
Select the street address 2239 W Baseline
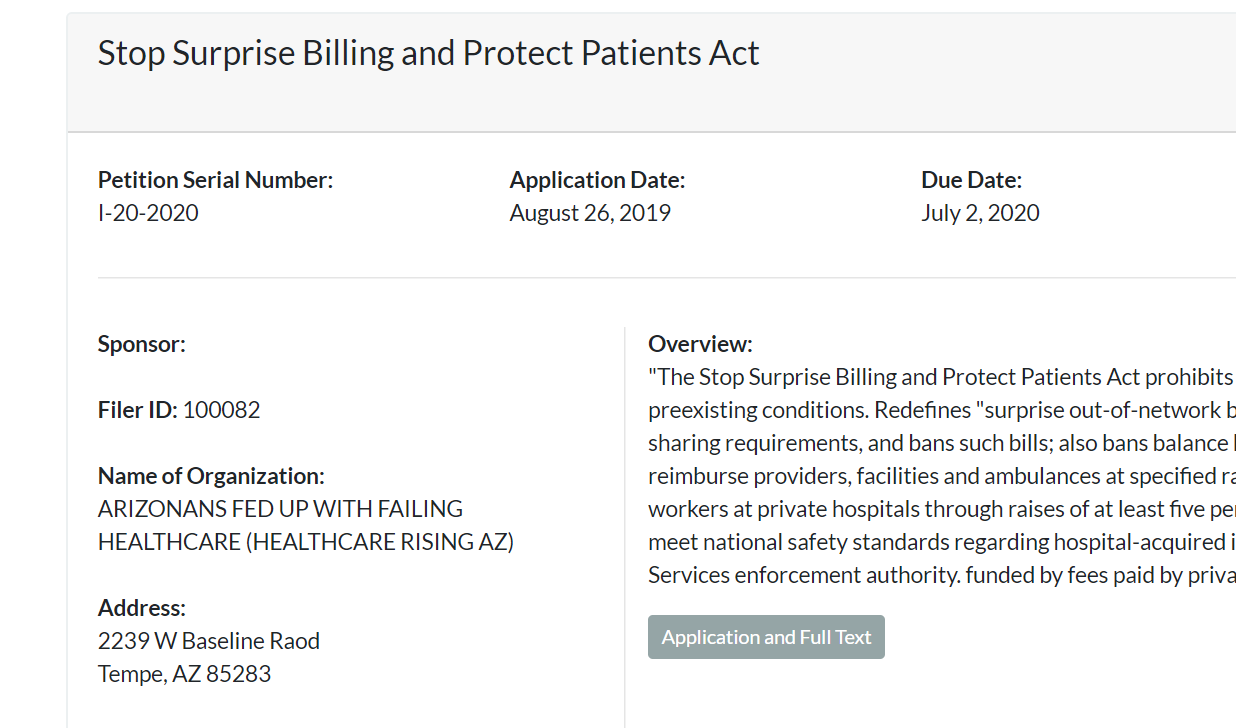click(209, 641)
